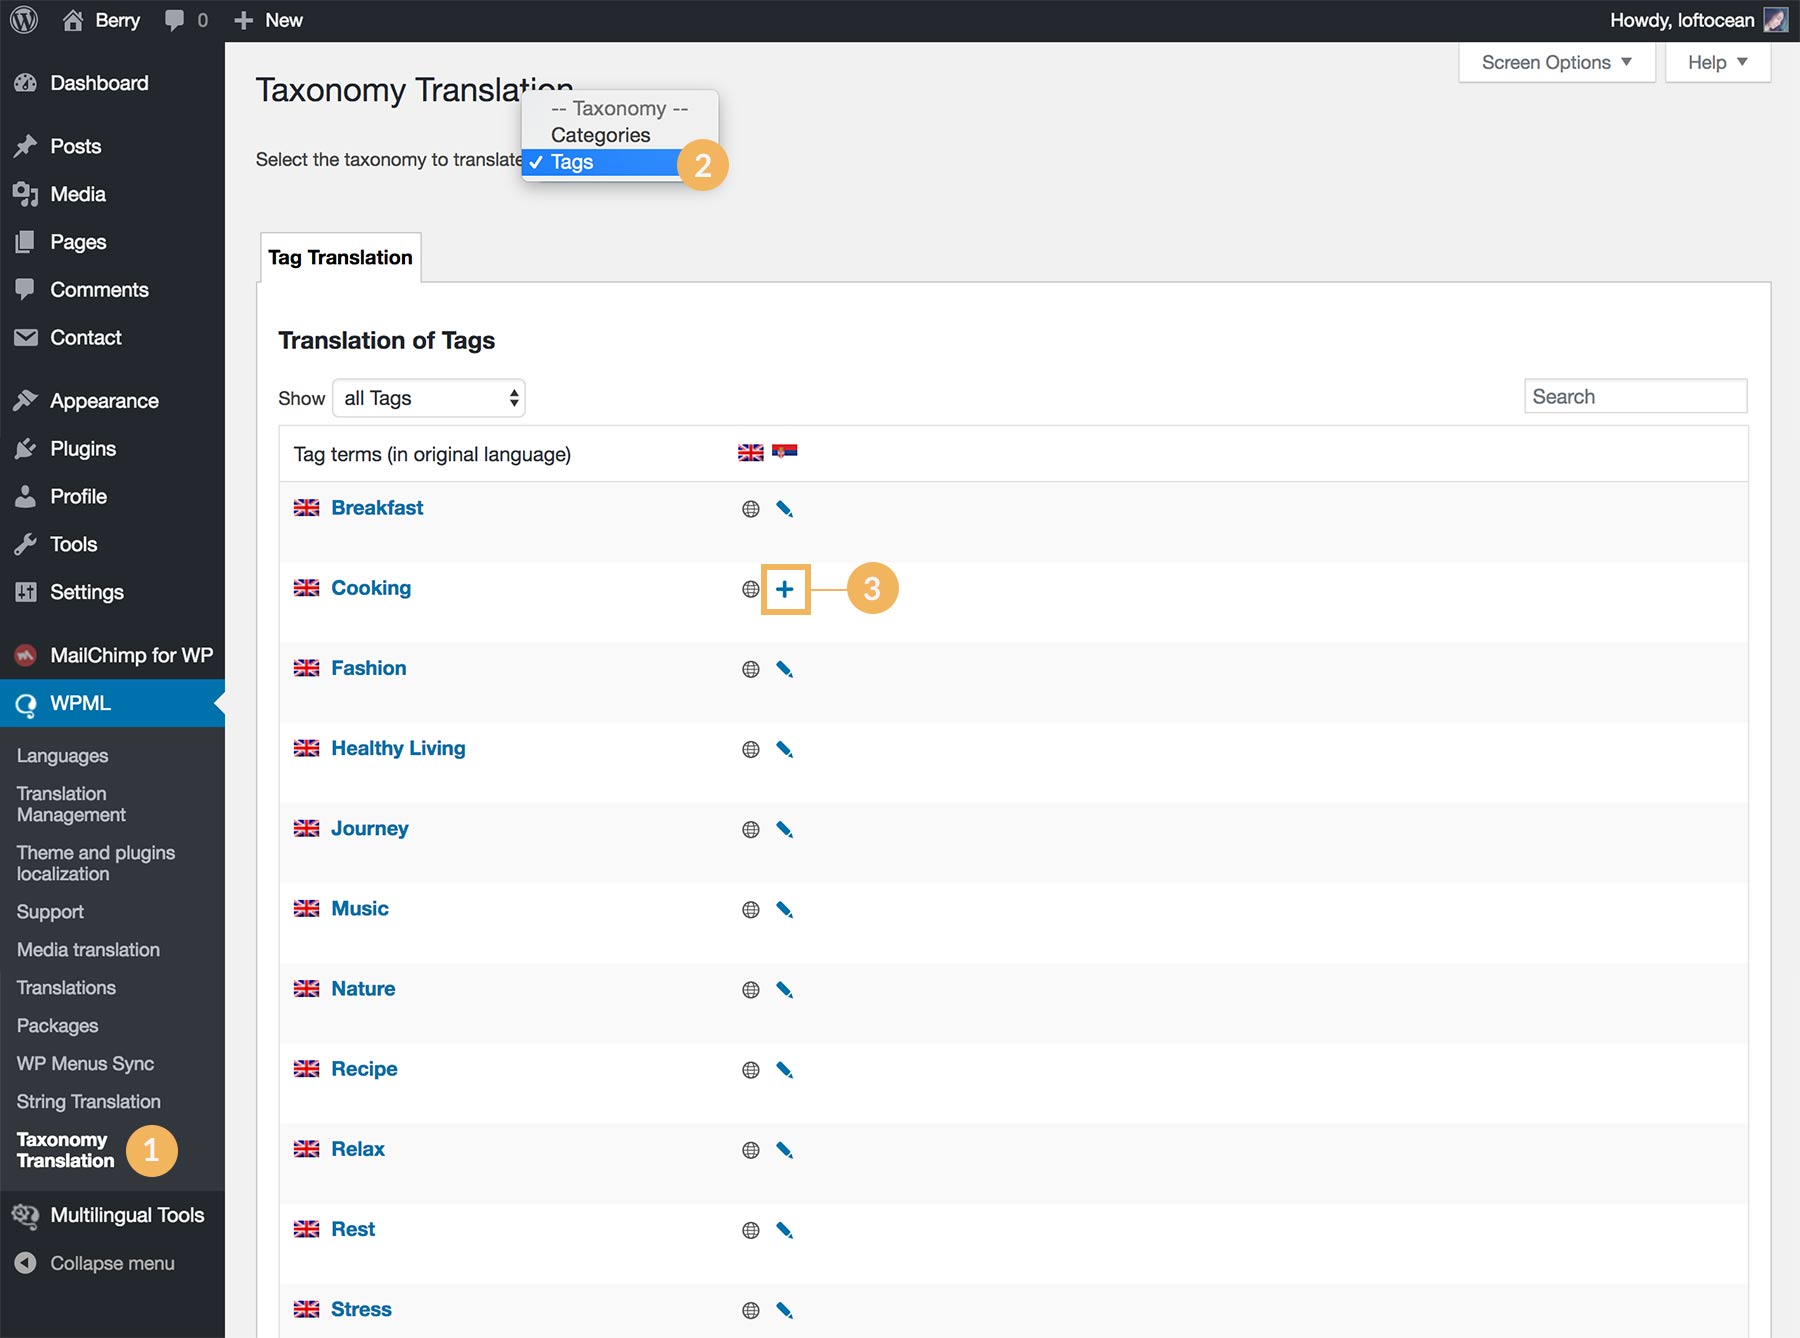Click the Nature tag link
The height and width of the screenshot is (1338, 1800).
pyautogui.click(x=363, y=988)
